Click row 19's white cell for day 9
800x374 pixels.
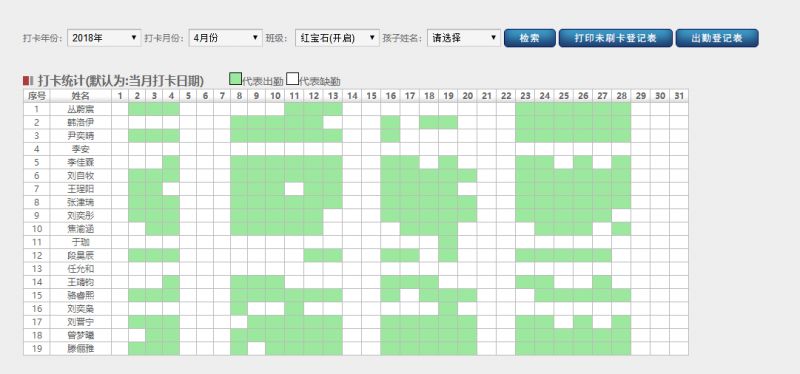(x=257, y=348)
